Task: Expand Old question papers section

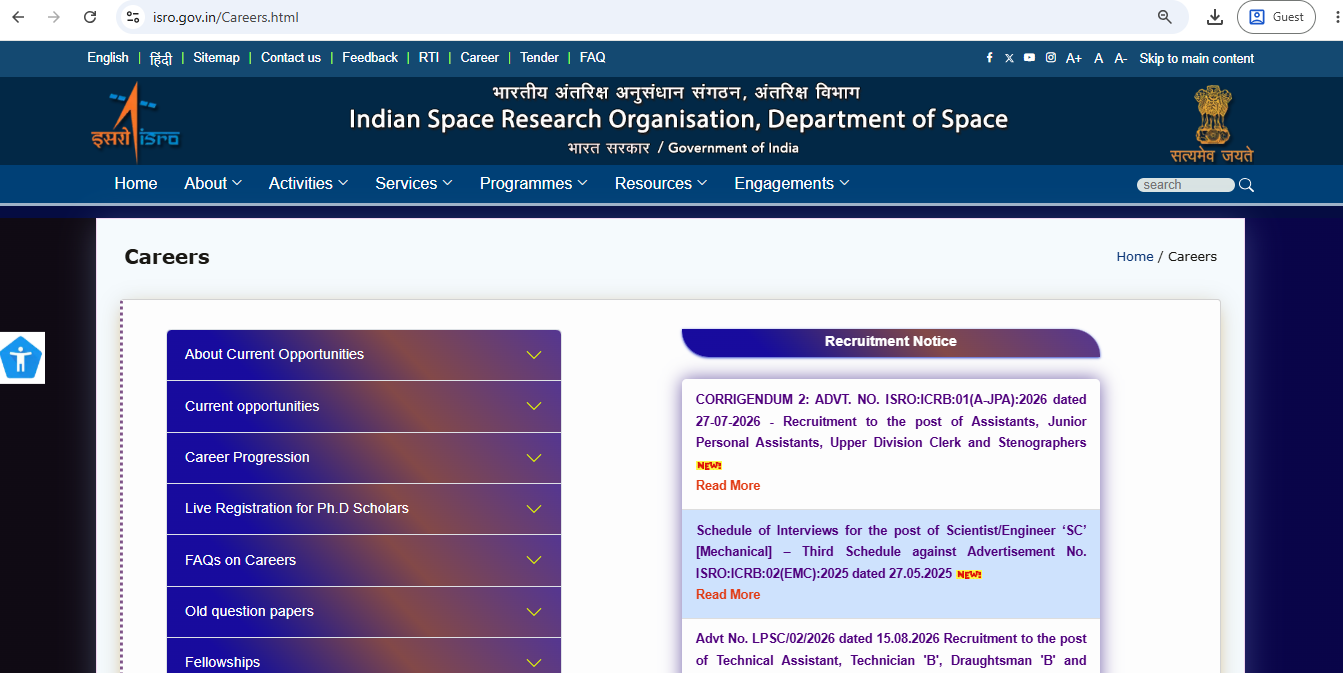Action: coord(364,612)
